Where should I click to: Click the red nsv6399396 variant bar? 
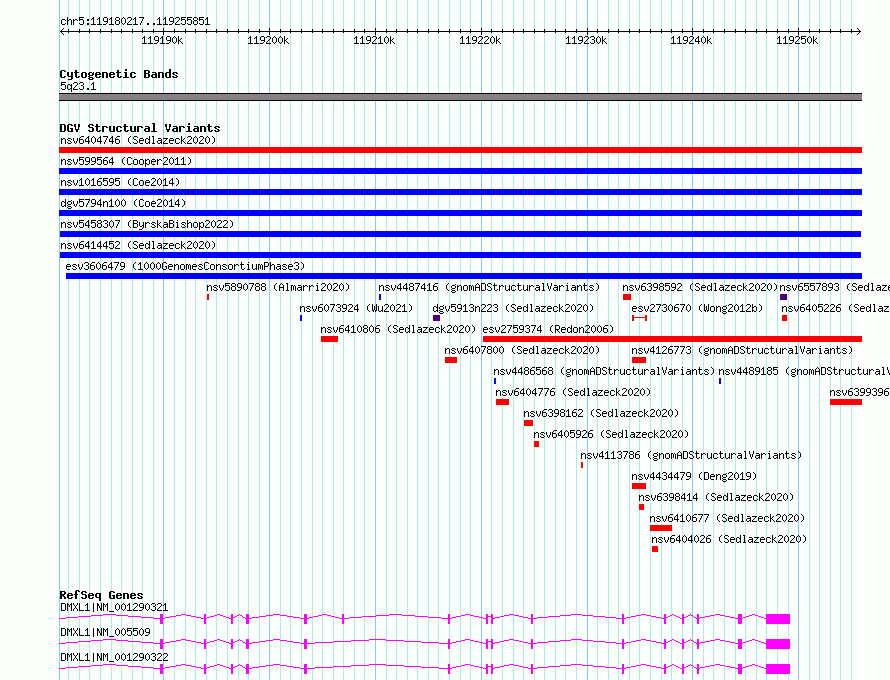846,402
